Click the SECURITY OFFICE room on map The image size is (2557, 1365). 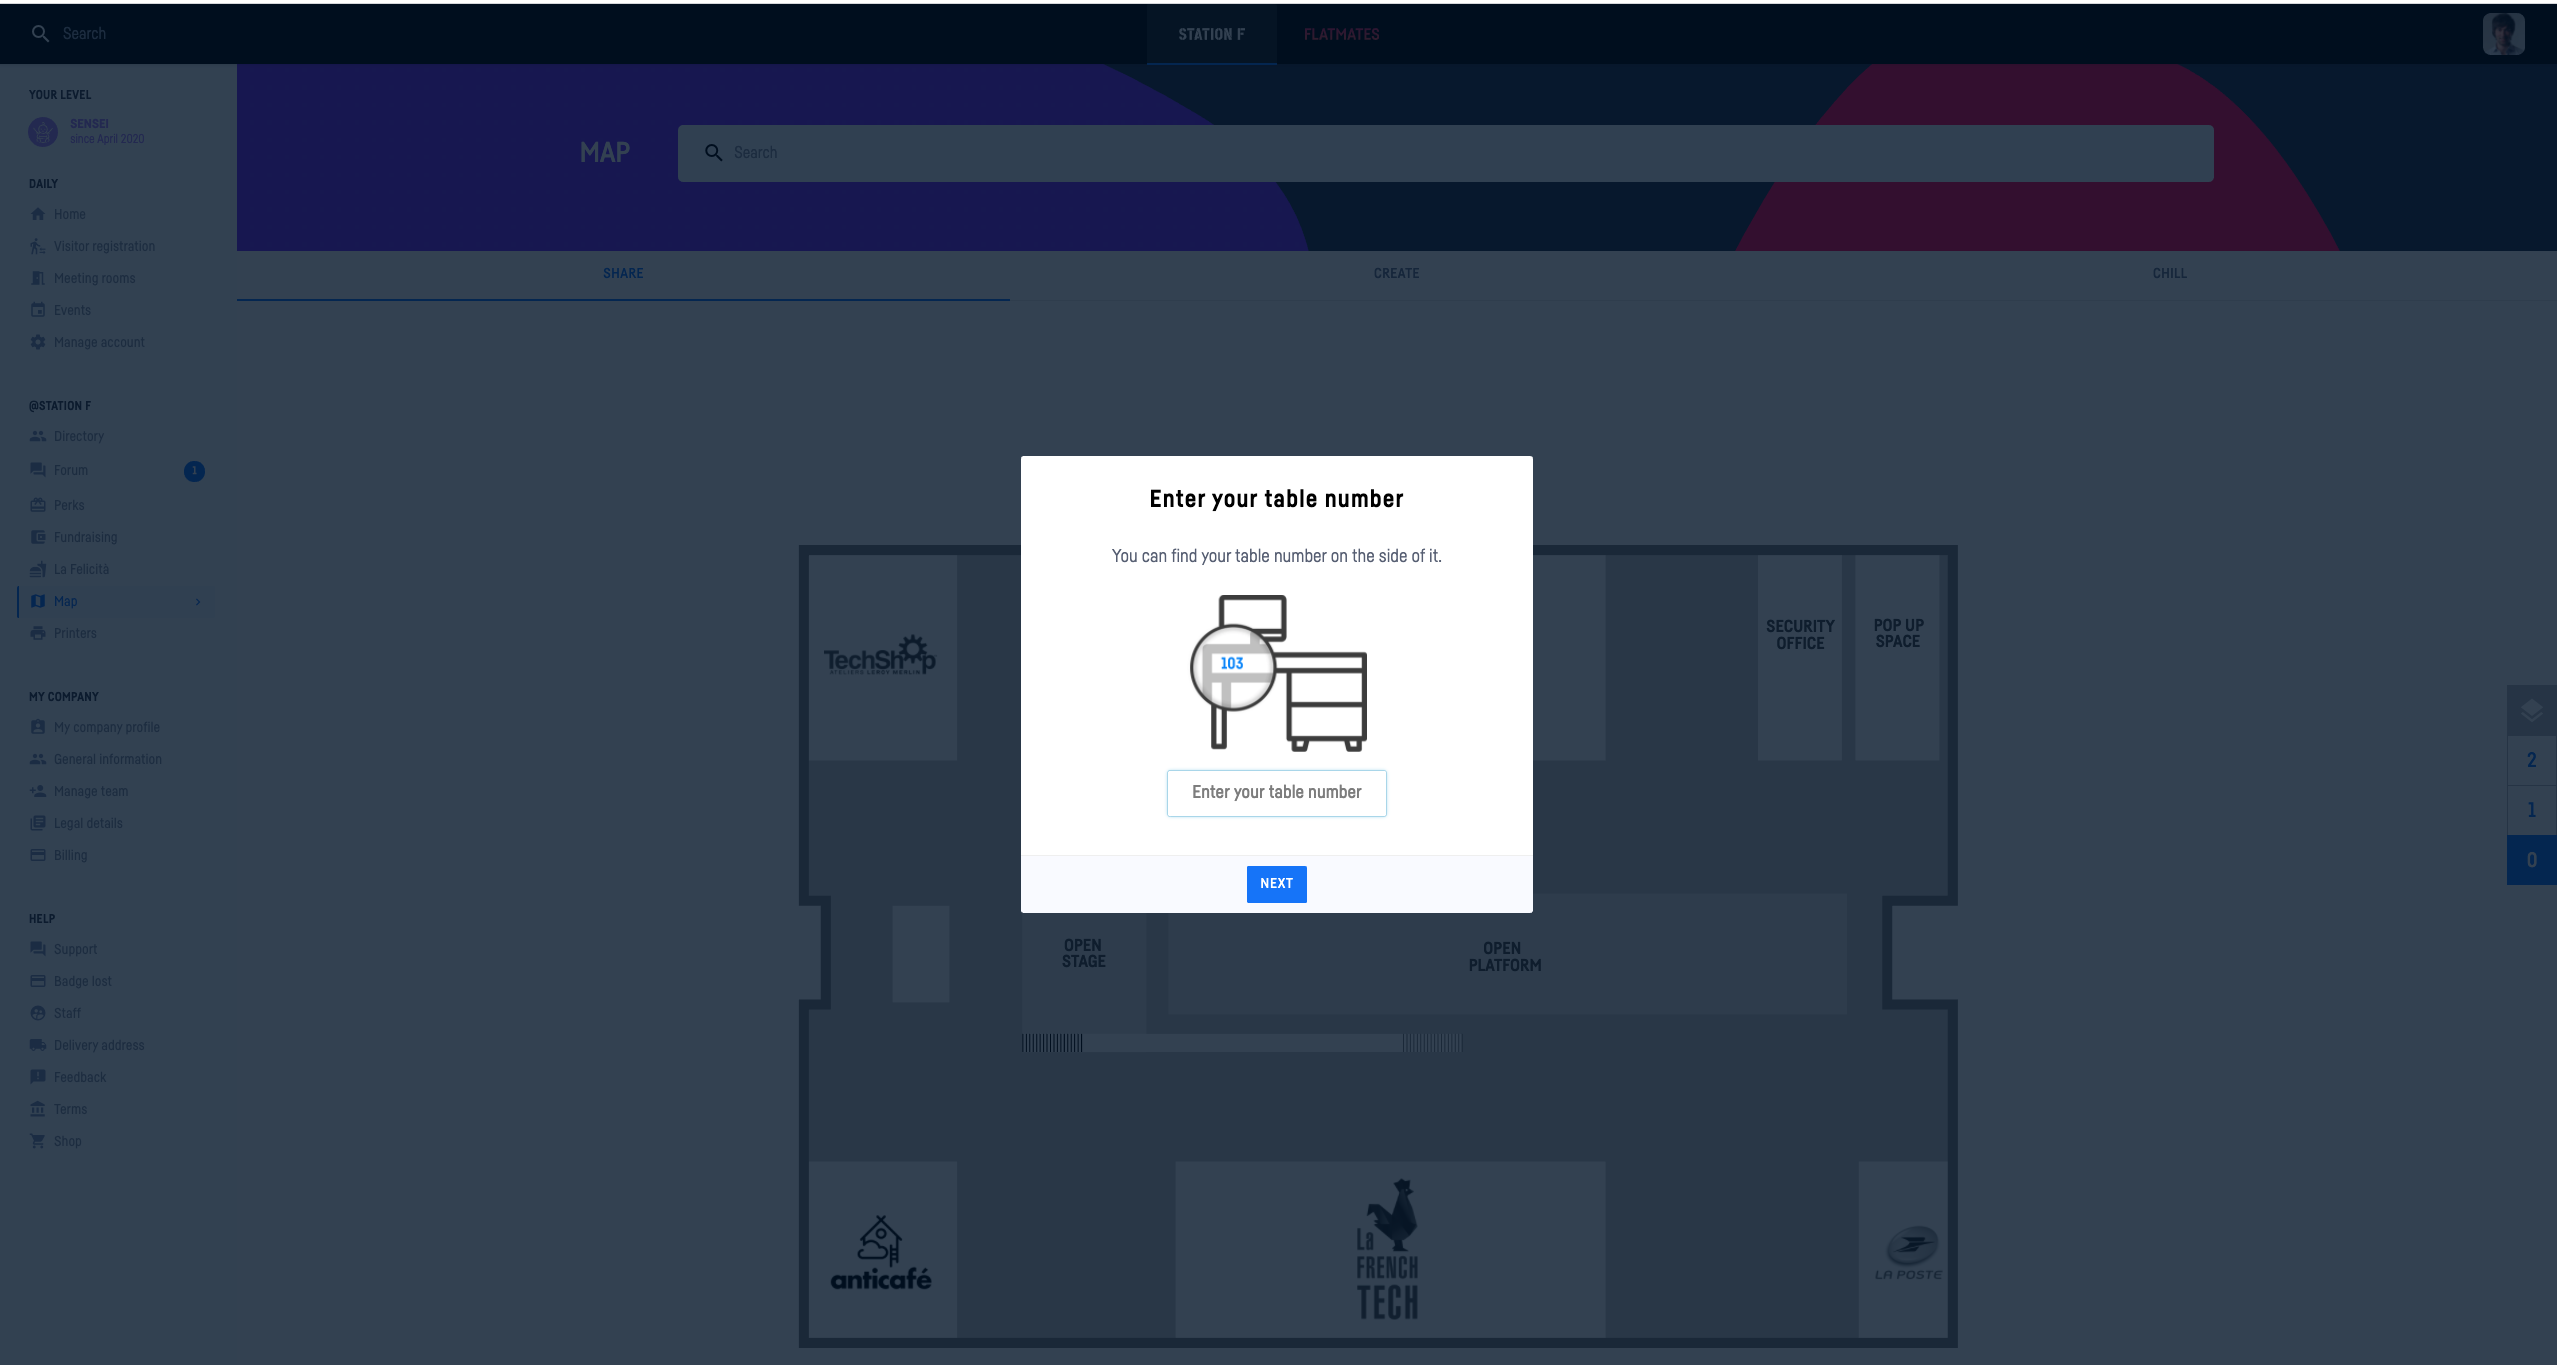tap(1799, 657)
